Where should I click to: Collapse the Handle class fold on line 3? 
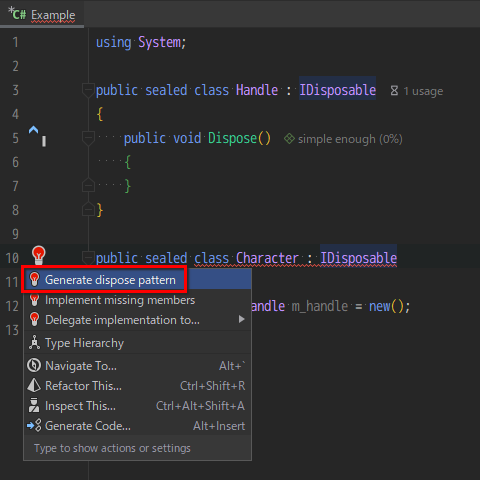click(x=88, y=90)
